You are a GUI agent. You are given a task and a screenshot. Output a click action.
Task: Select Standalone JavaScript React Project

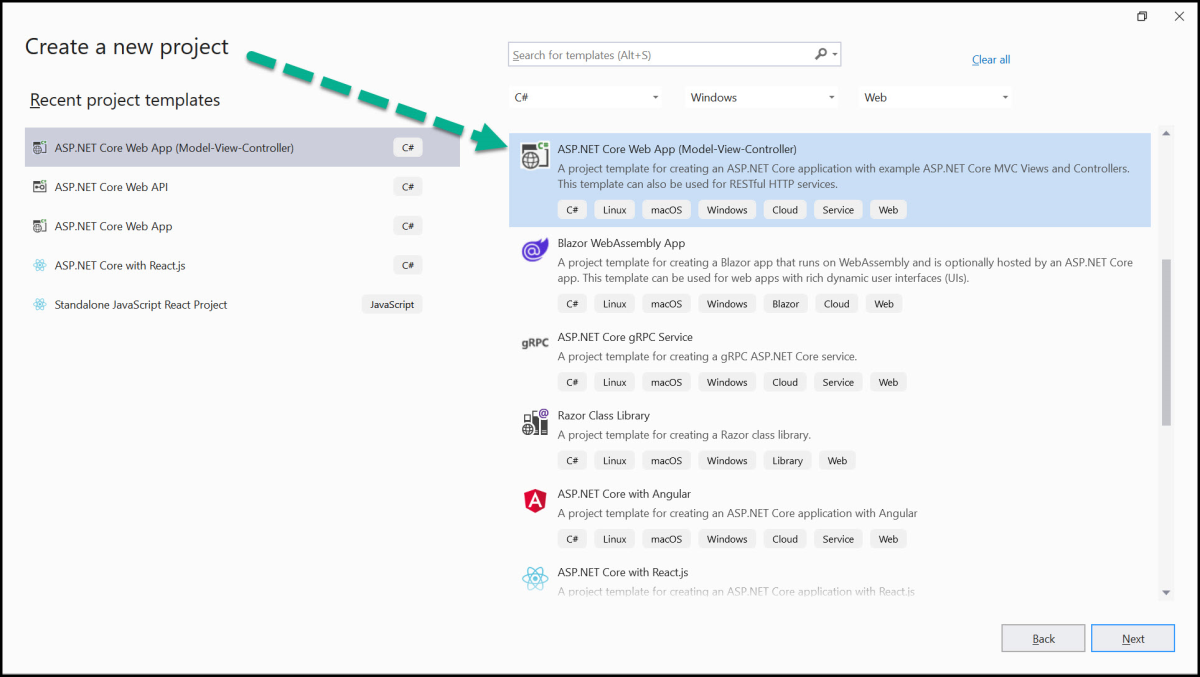[242, 304]
